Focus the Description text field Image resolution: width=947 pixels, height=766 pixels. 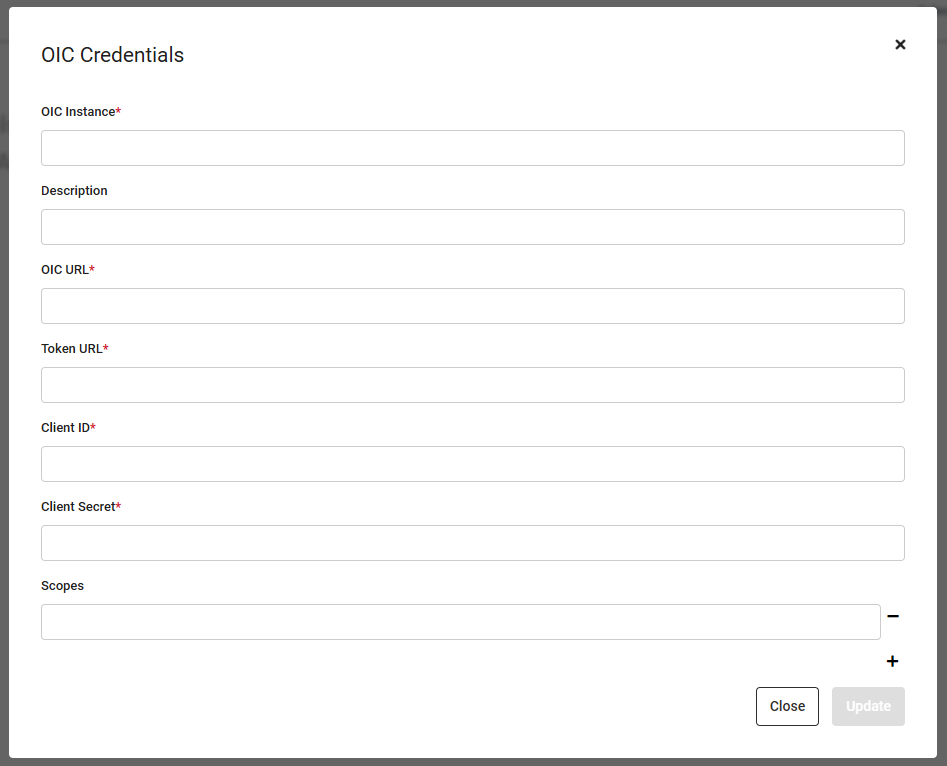pos(473,227)
